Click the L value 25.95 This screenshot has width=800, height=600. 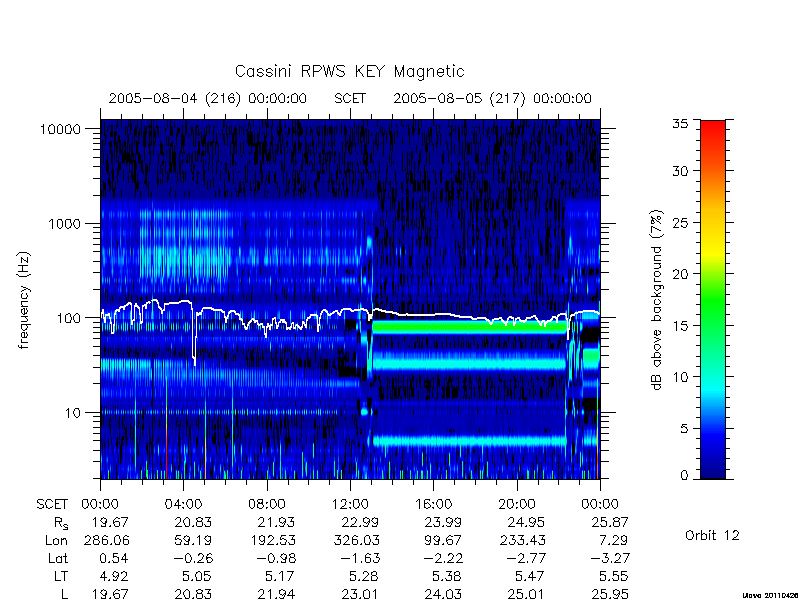click(x=610, y=594)
